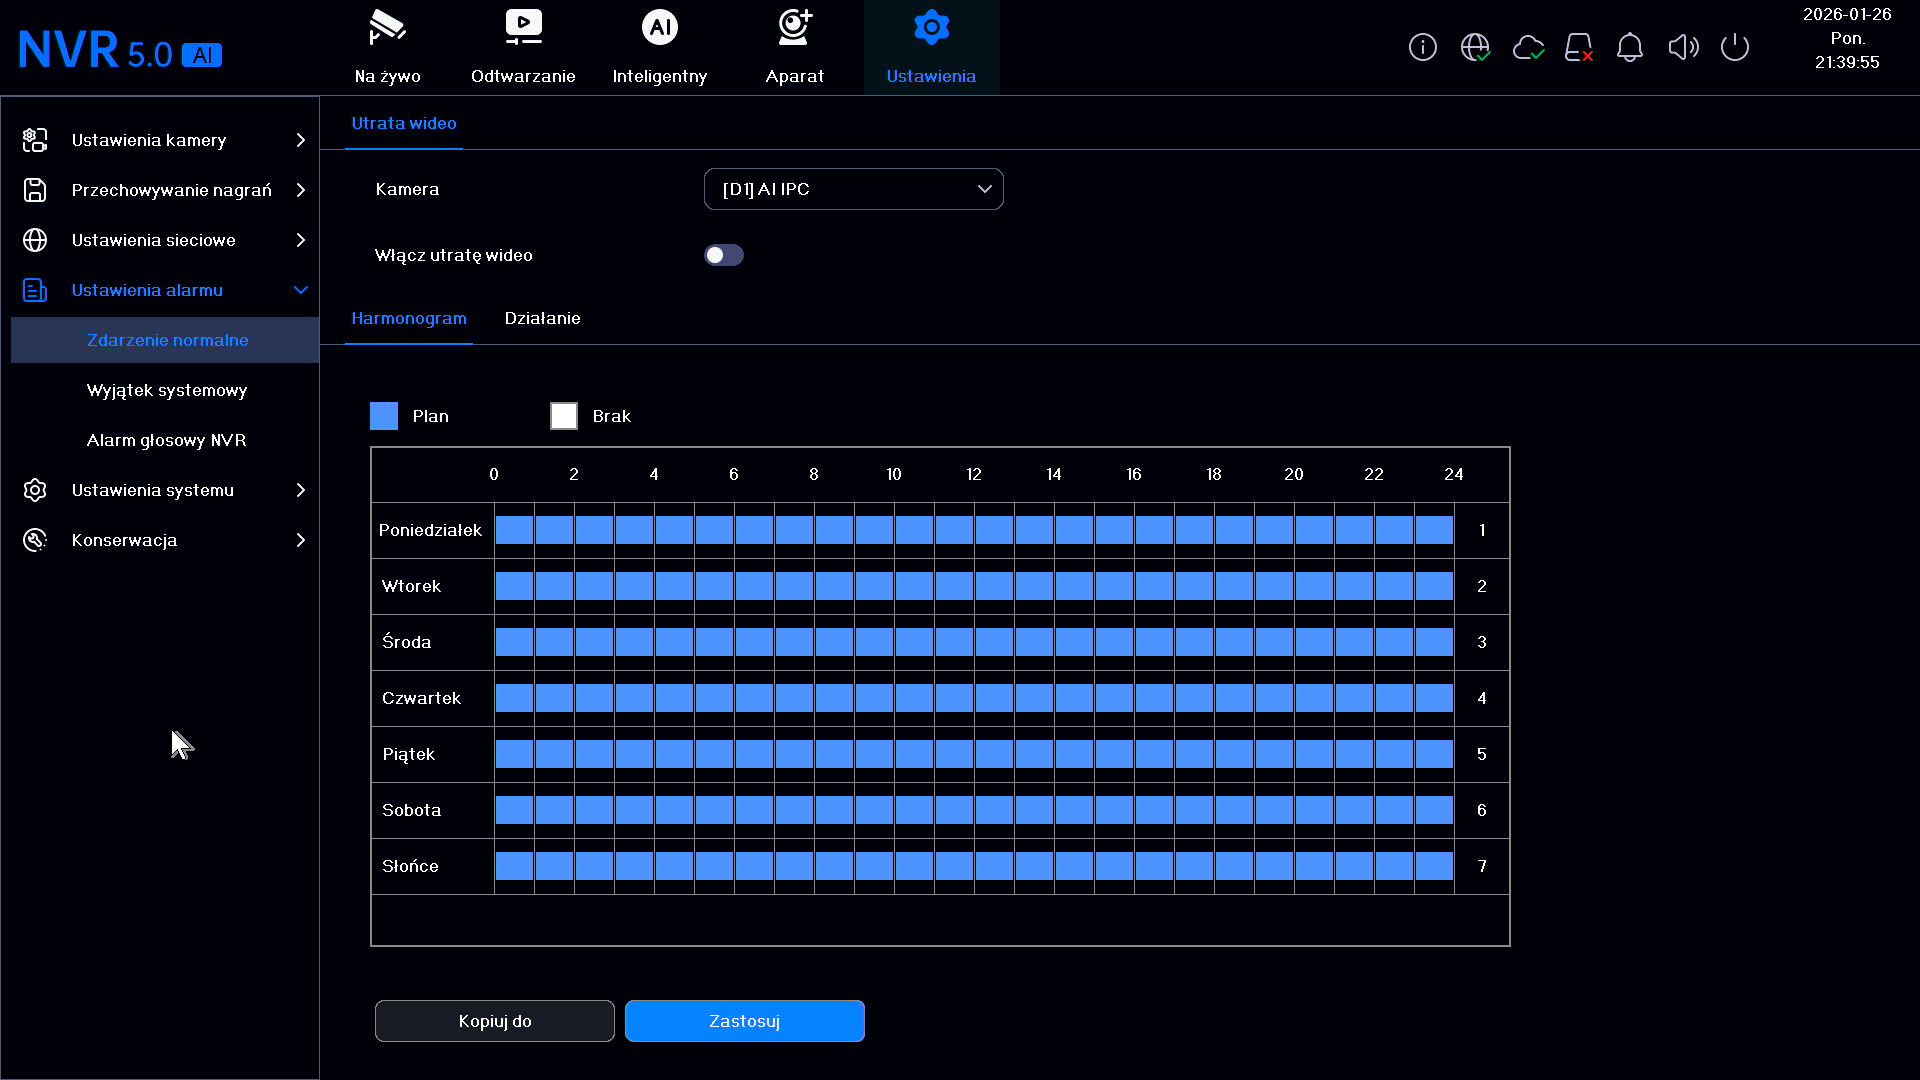
Task: Click first hour cell of Poniedziałek row
Action: click(514, 530)
